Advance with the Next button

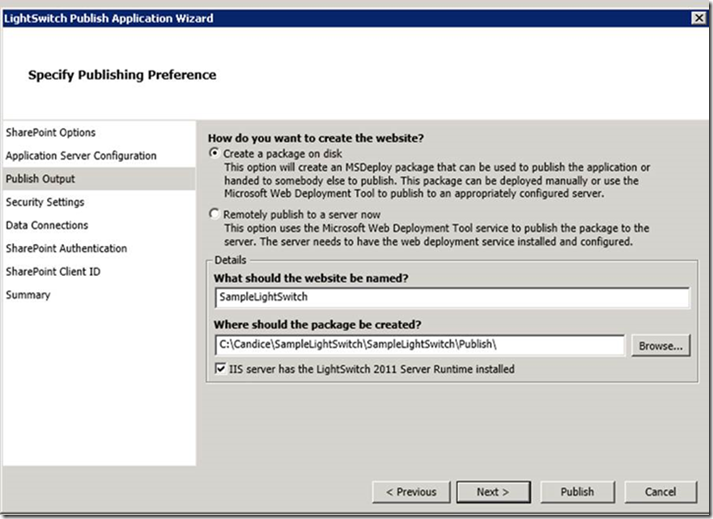pos(493,492)
